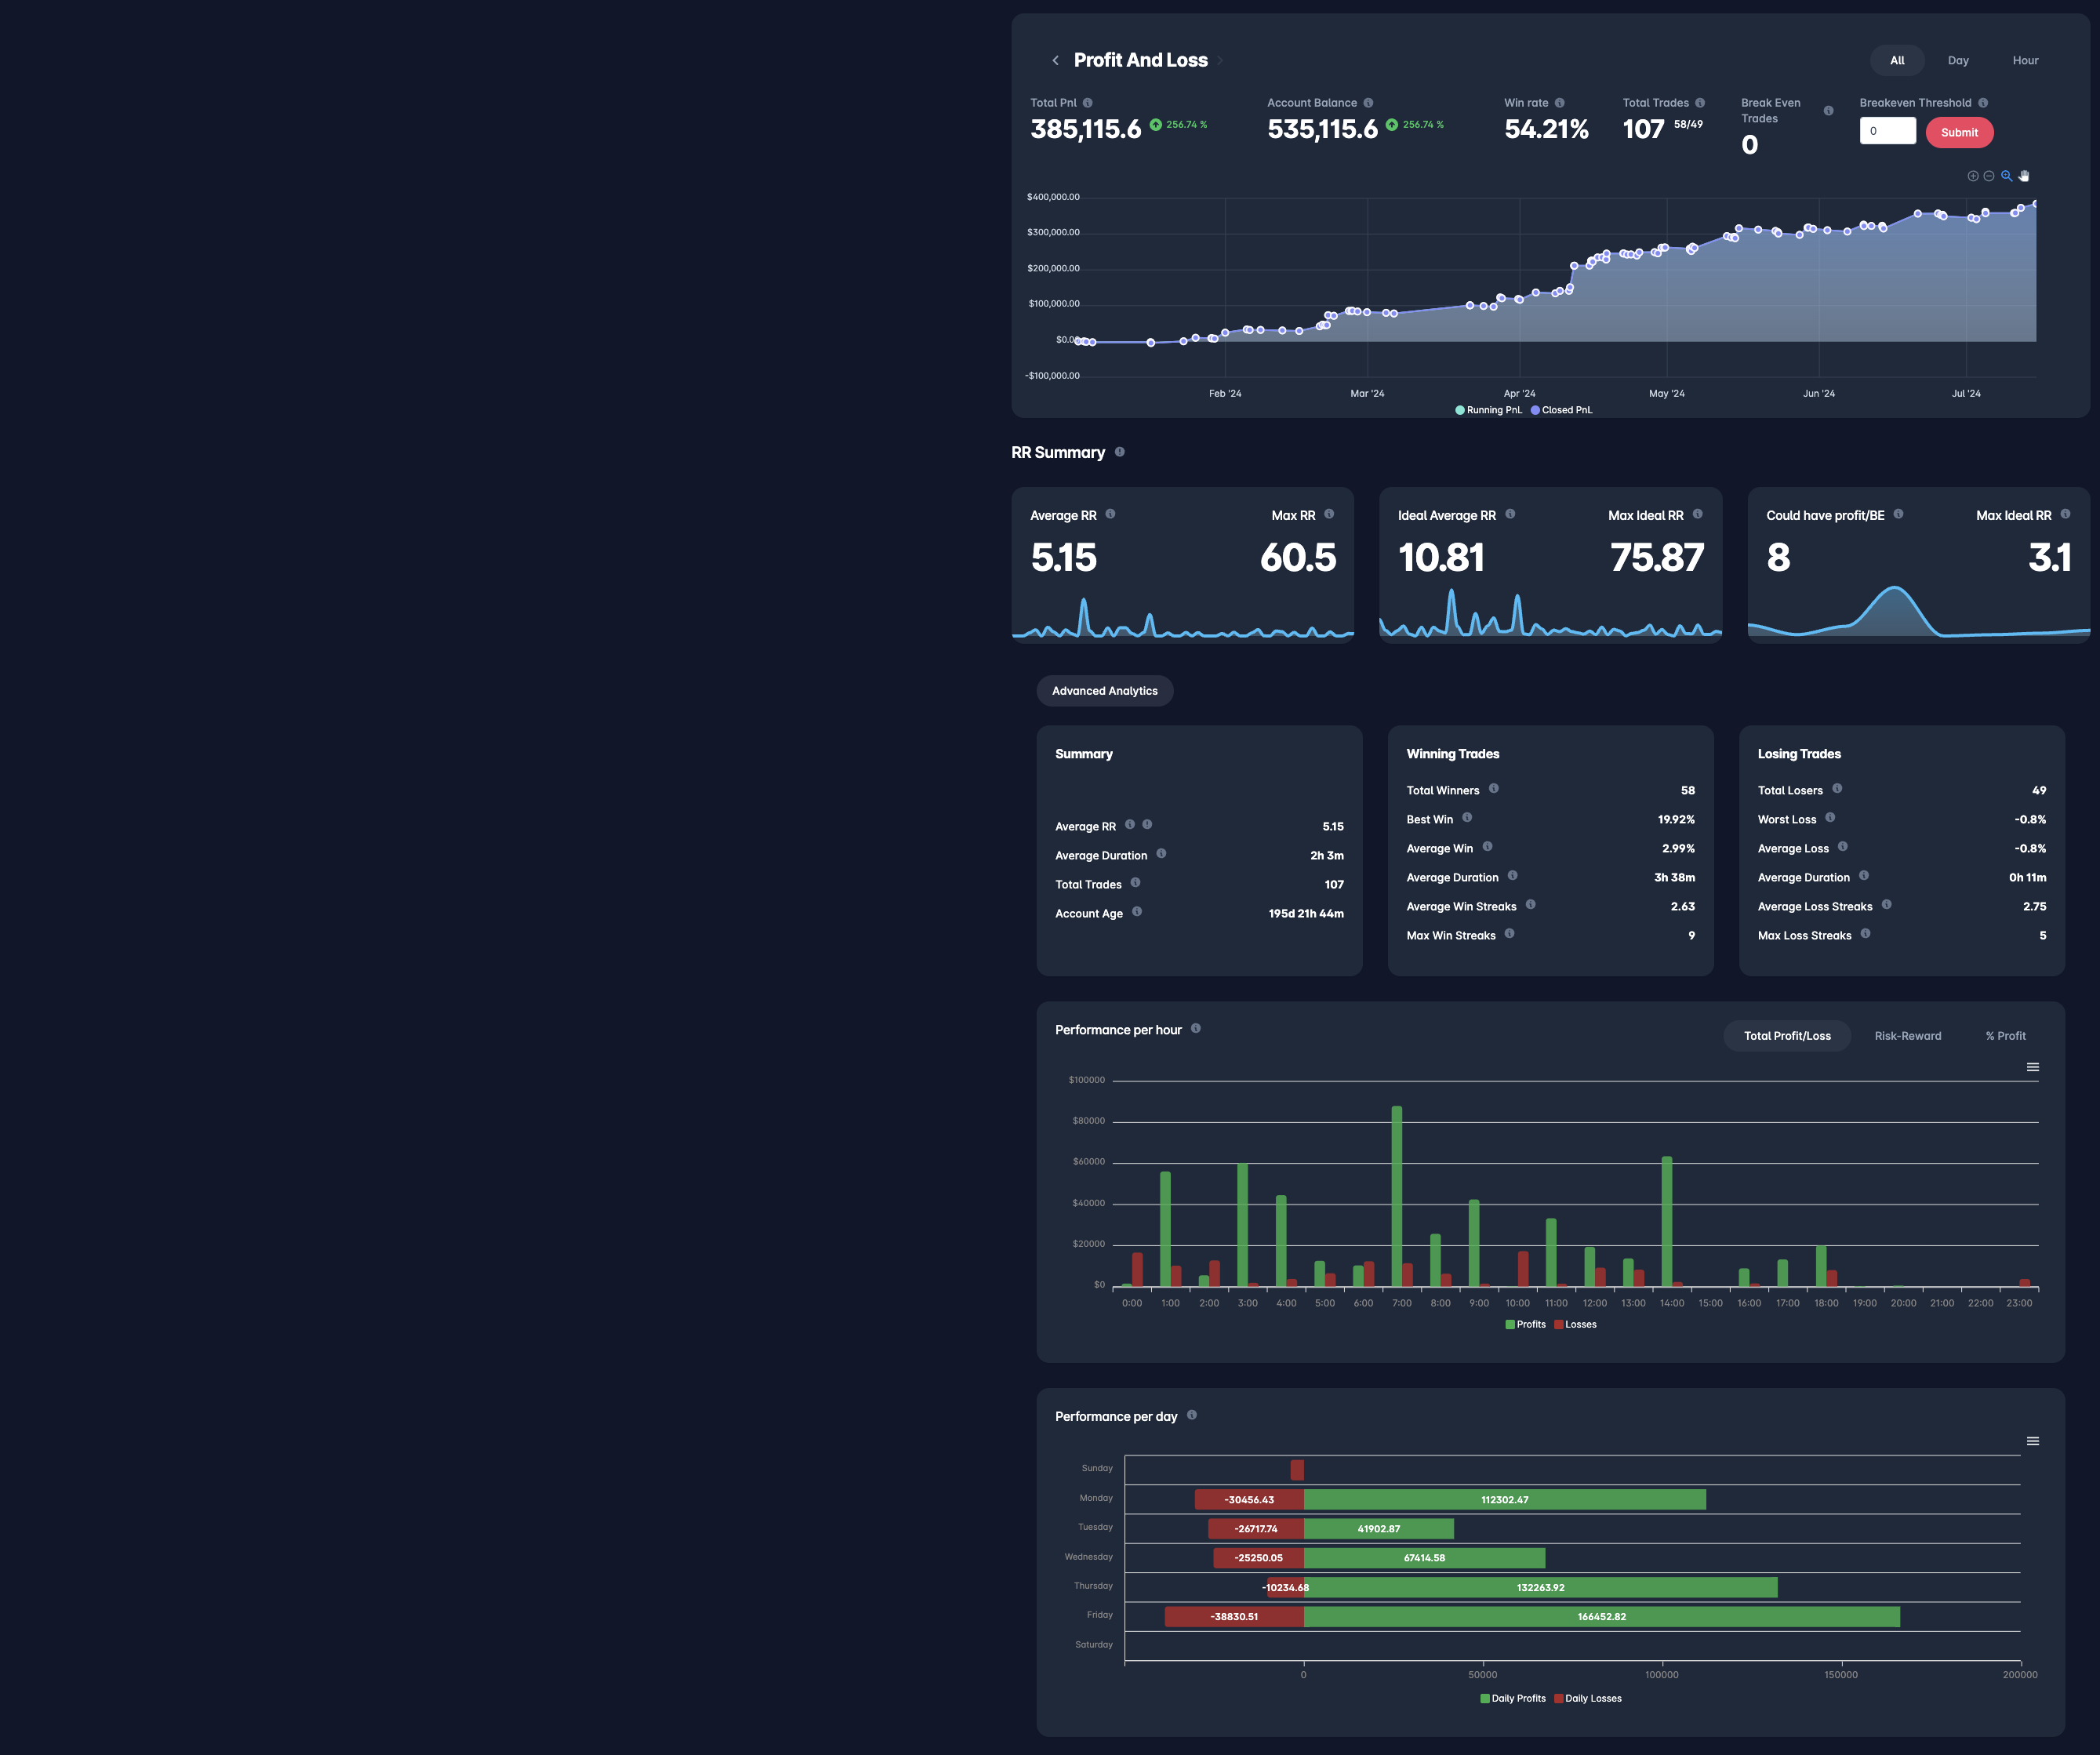
Task: Click the info icon beside Win rate
Action: tap(1559, 103)
